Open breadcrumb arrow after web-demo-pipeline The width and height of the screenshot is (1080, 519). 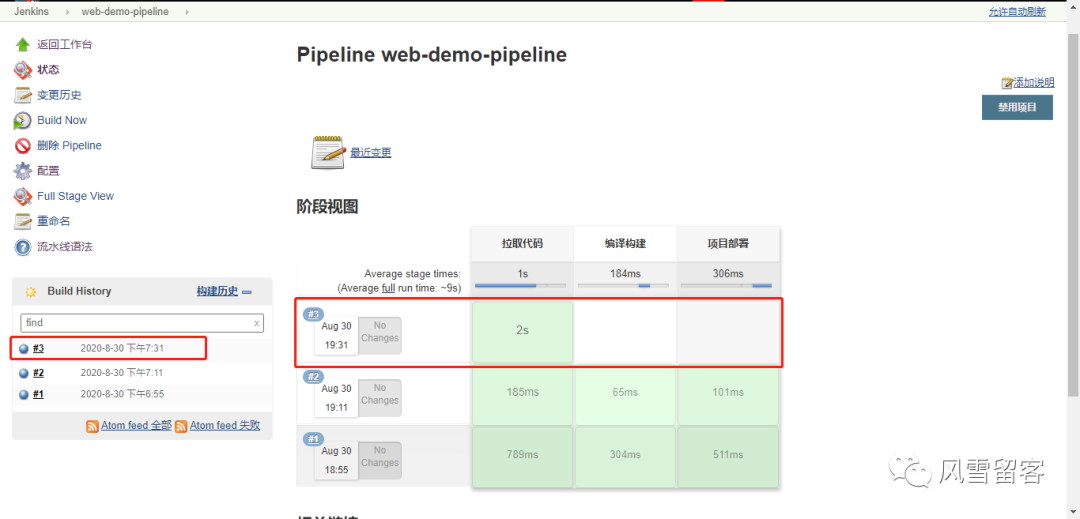coord(187,12)
